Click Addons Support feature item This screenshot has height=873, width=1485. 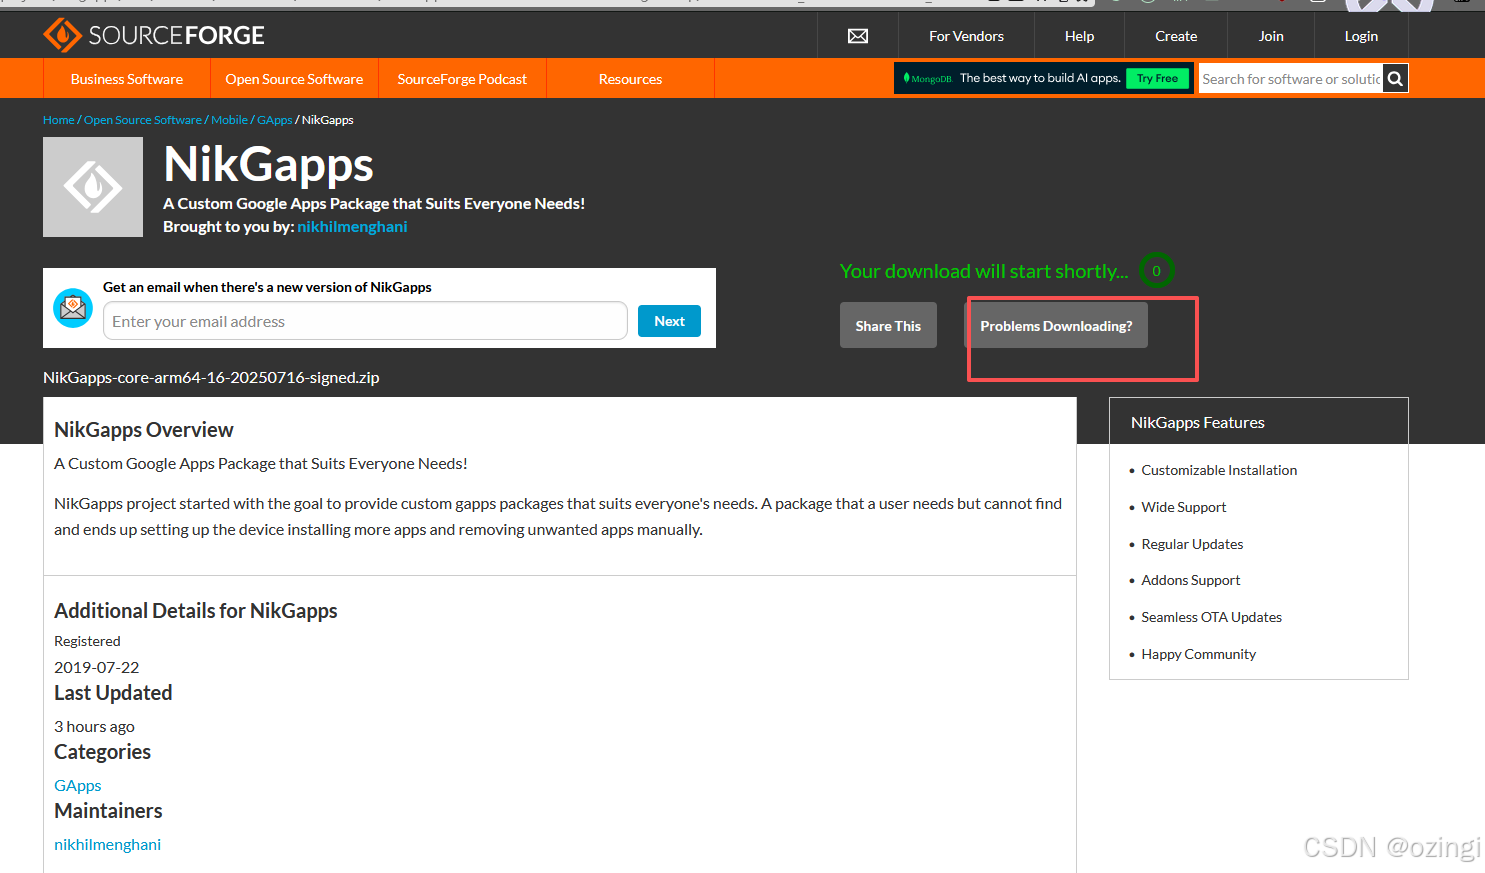pos(1191,580)
